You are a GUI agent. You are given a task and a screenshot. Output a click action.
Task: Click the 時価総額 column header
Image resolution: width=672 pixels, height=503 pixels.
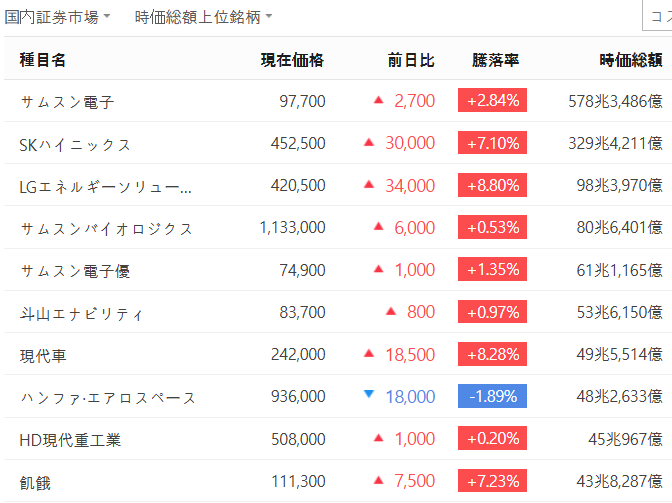pos(630,60)
